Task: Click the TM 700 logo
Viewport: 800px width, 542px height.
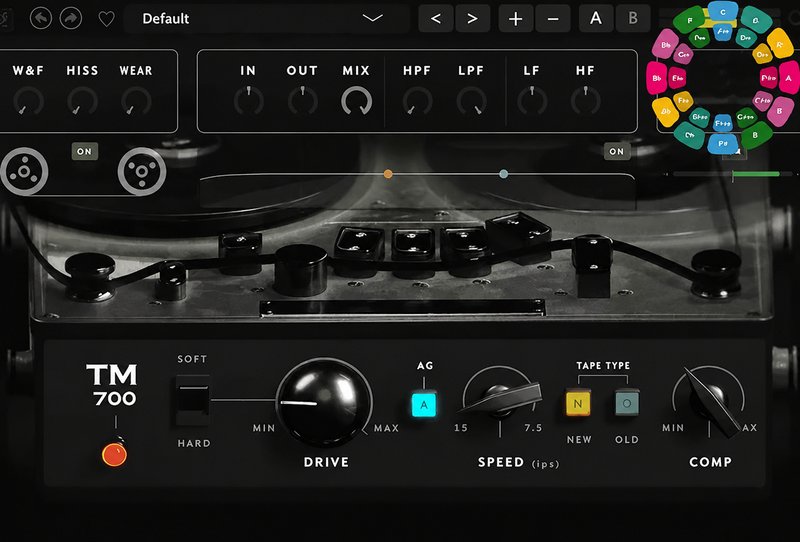Action: 112,385
